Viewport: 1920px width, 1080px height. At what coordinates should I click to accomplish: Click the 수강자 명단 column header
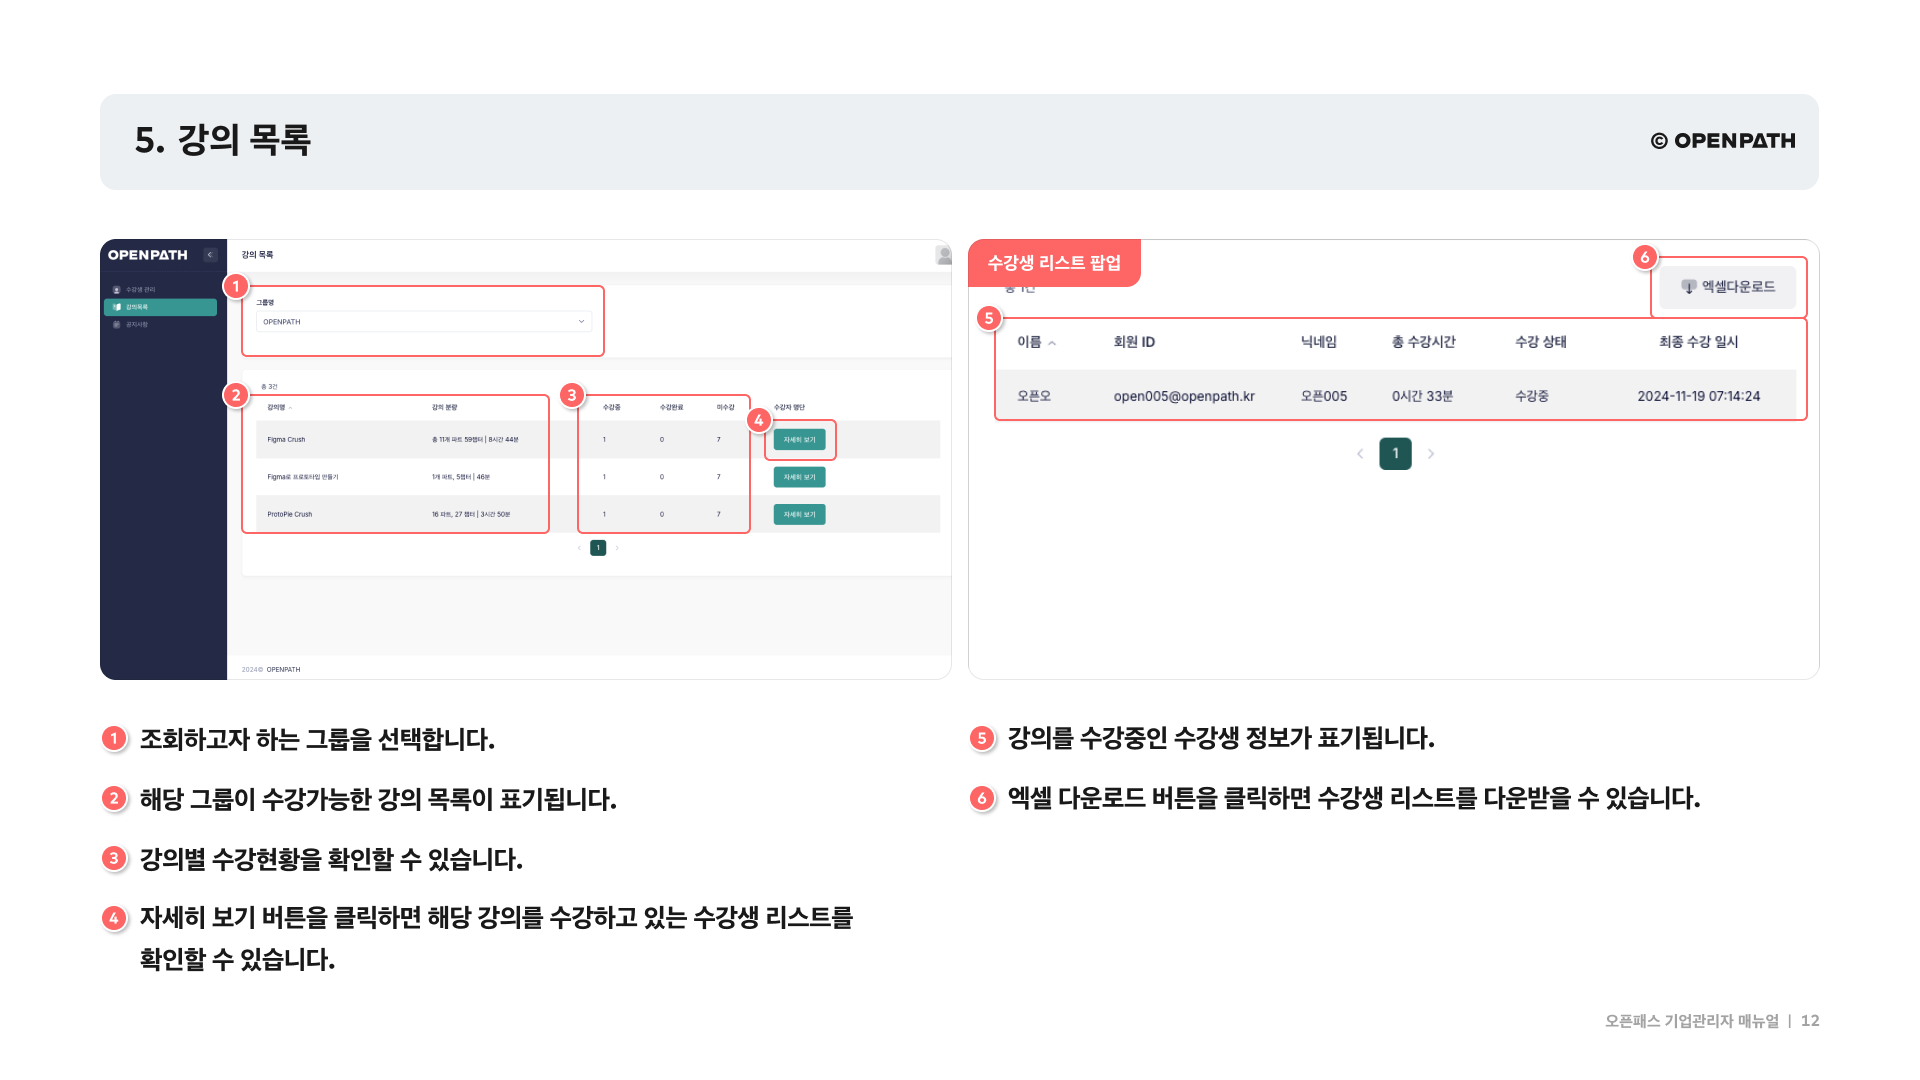789,407
